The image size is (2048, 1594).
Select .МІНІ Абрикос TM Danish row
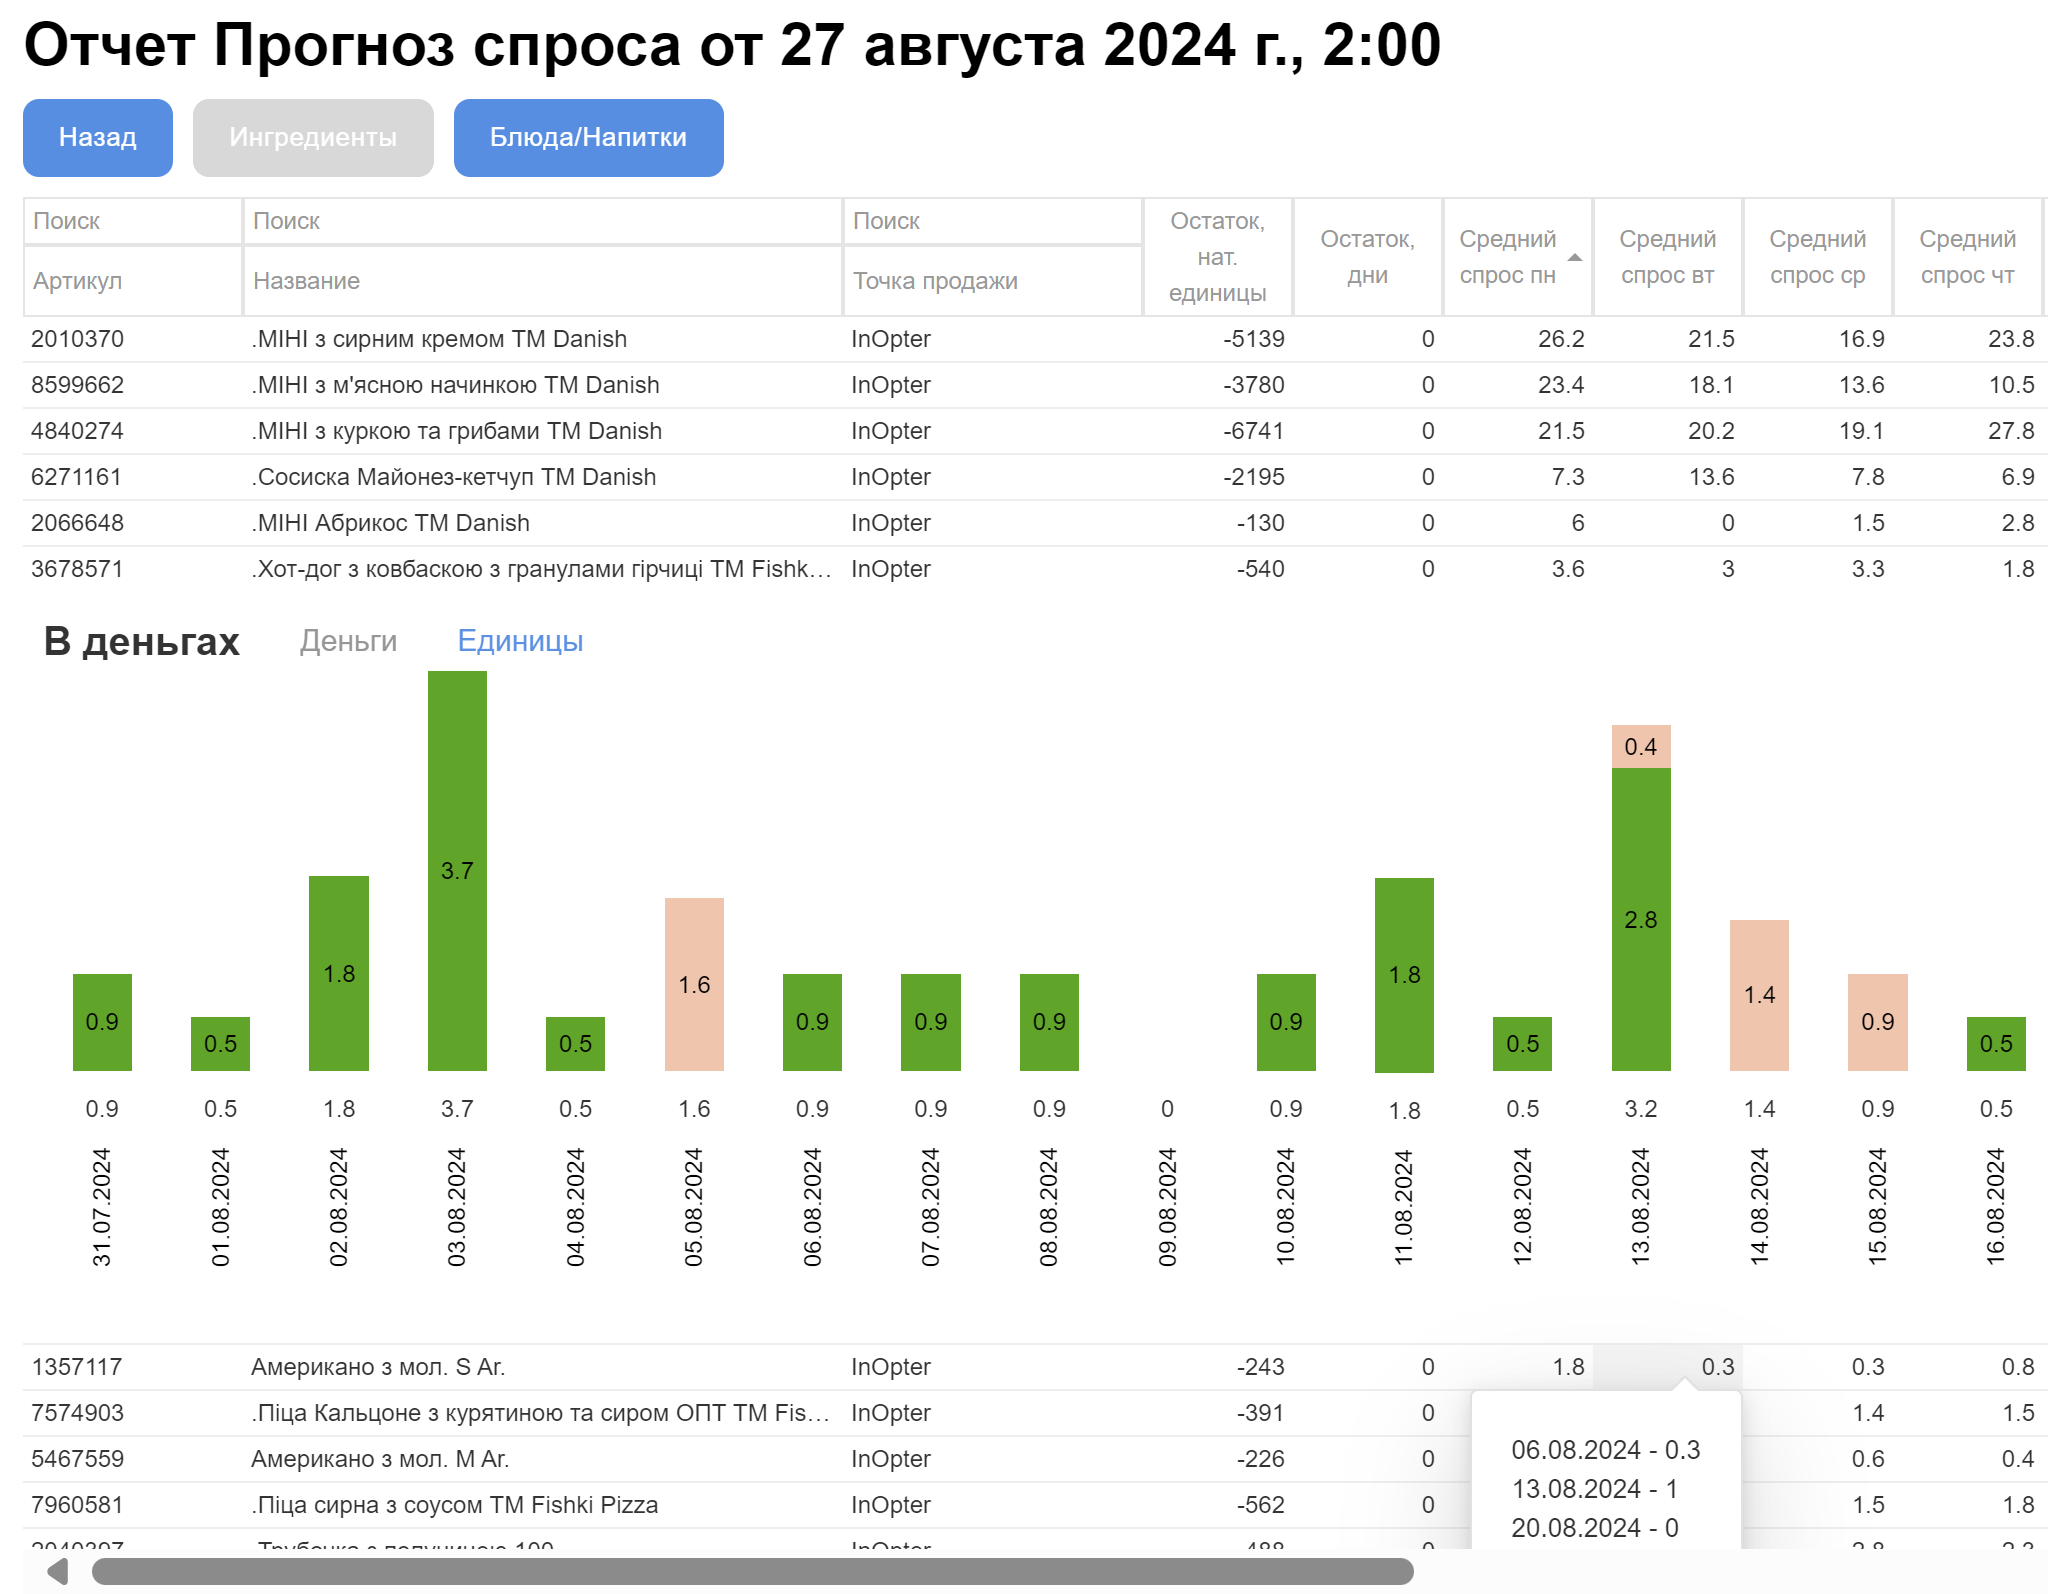click(1035, 523)
